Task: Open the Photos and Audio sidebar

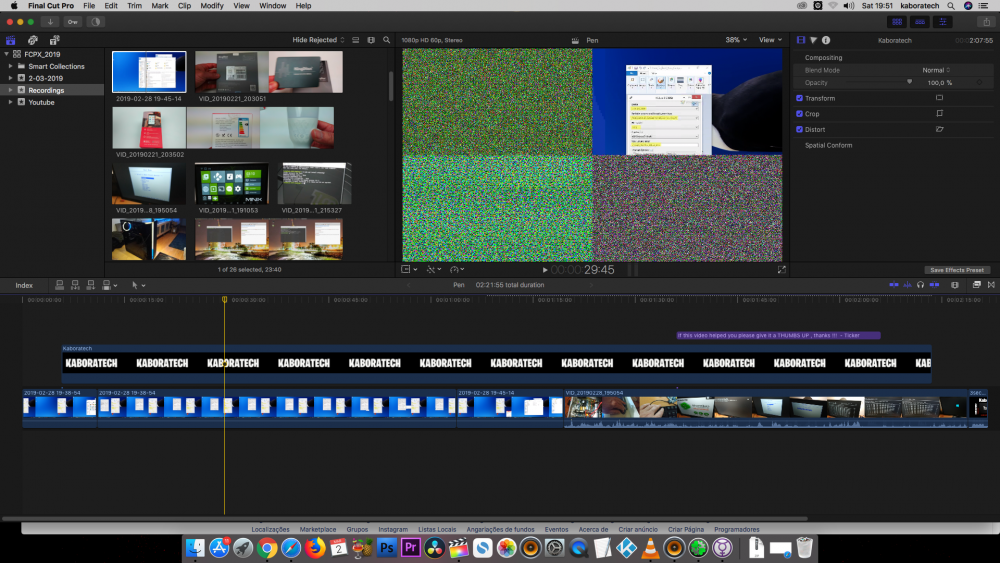Action: point(33,40)
